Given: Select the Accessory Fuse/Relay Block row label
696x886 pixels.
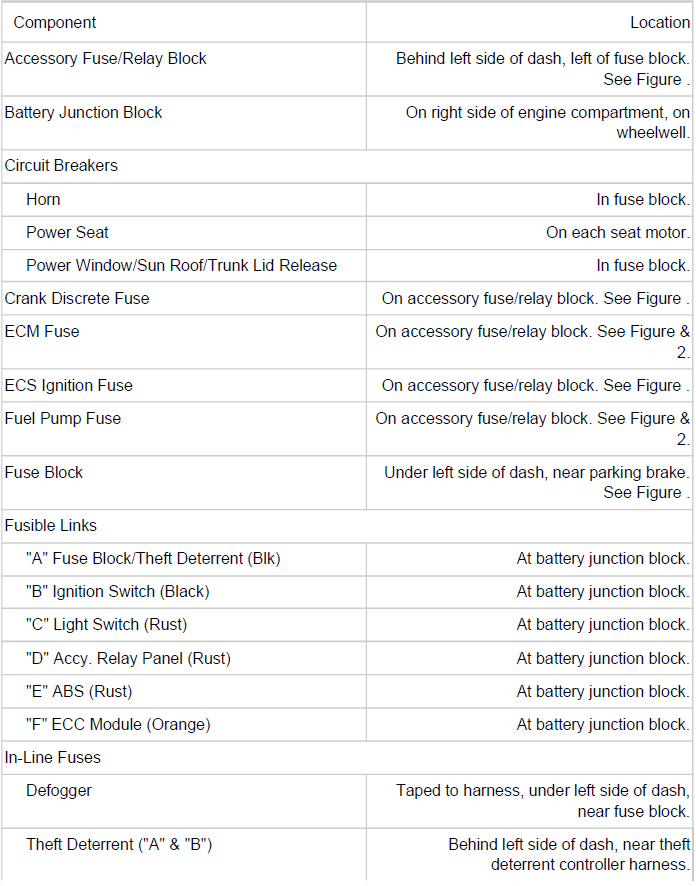Looking at the screenshot, I should click(105, 59).
